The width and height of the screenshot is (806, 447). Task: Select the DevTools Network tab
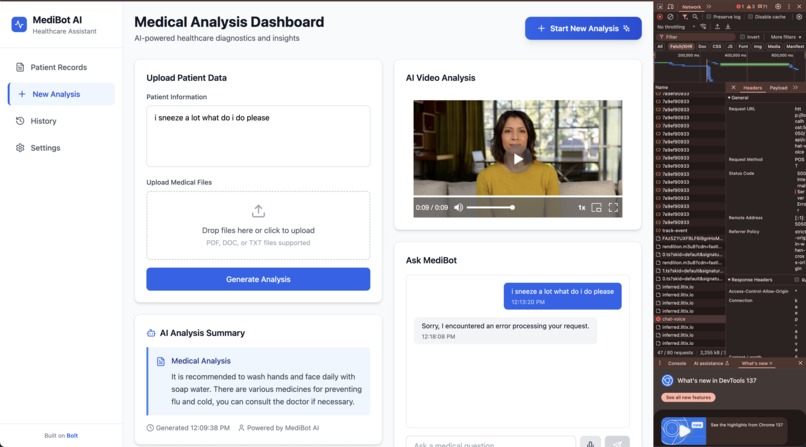[x=691, y=7]
